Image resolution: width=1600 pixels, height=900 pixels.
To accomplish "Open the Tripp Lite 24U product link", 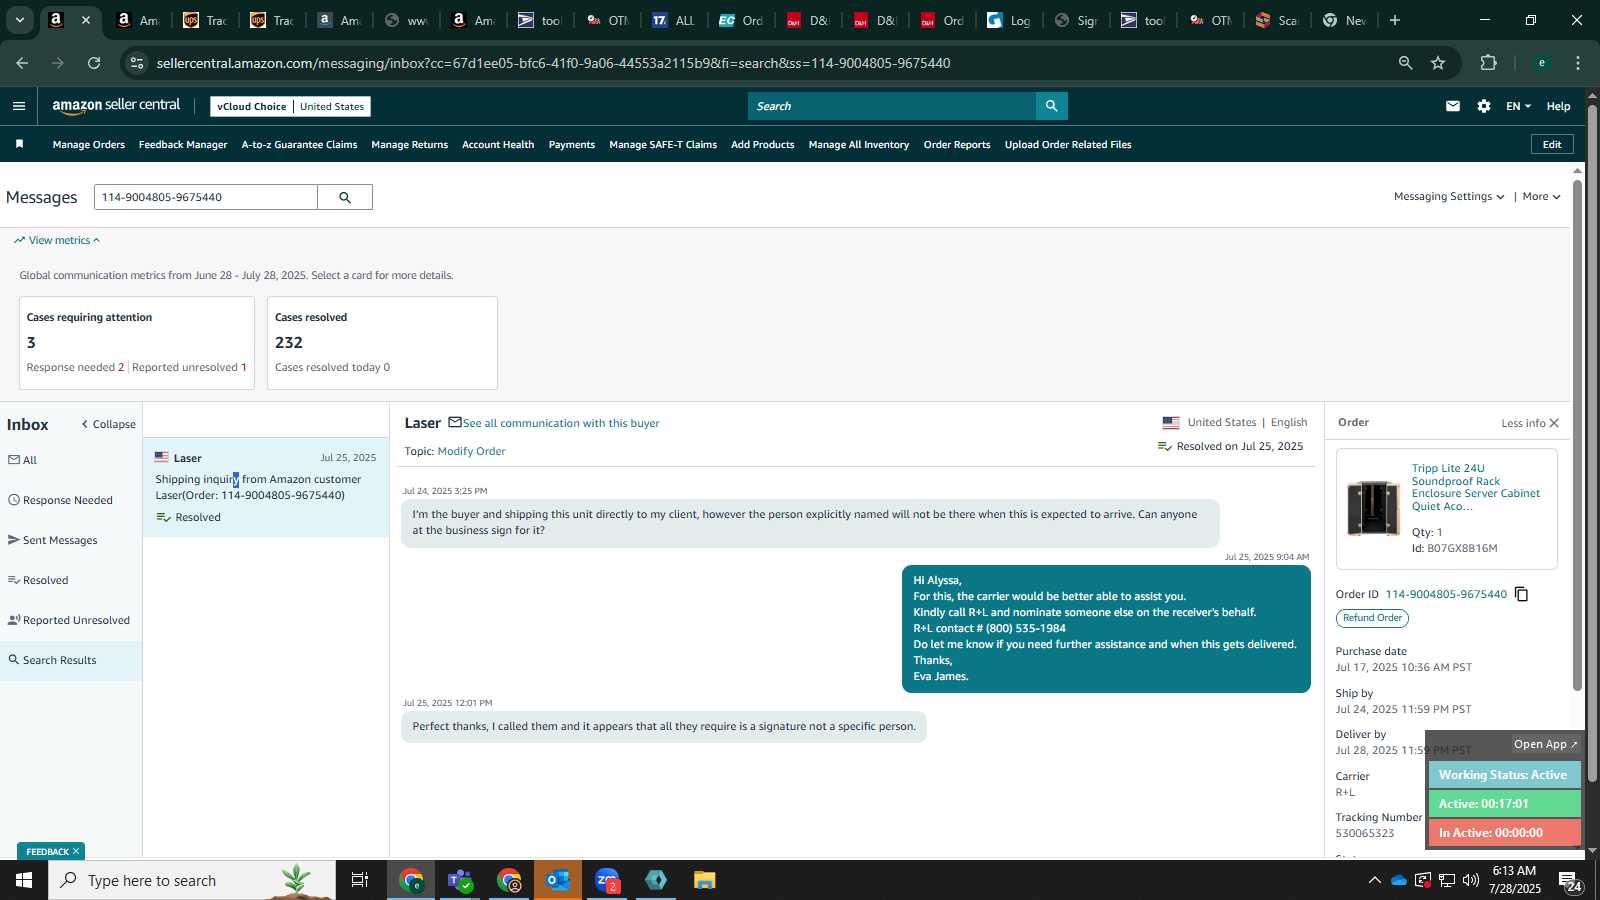I will click(1476, 487).
